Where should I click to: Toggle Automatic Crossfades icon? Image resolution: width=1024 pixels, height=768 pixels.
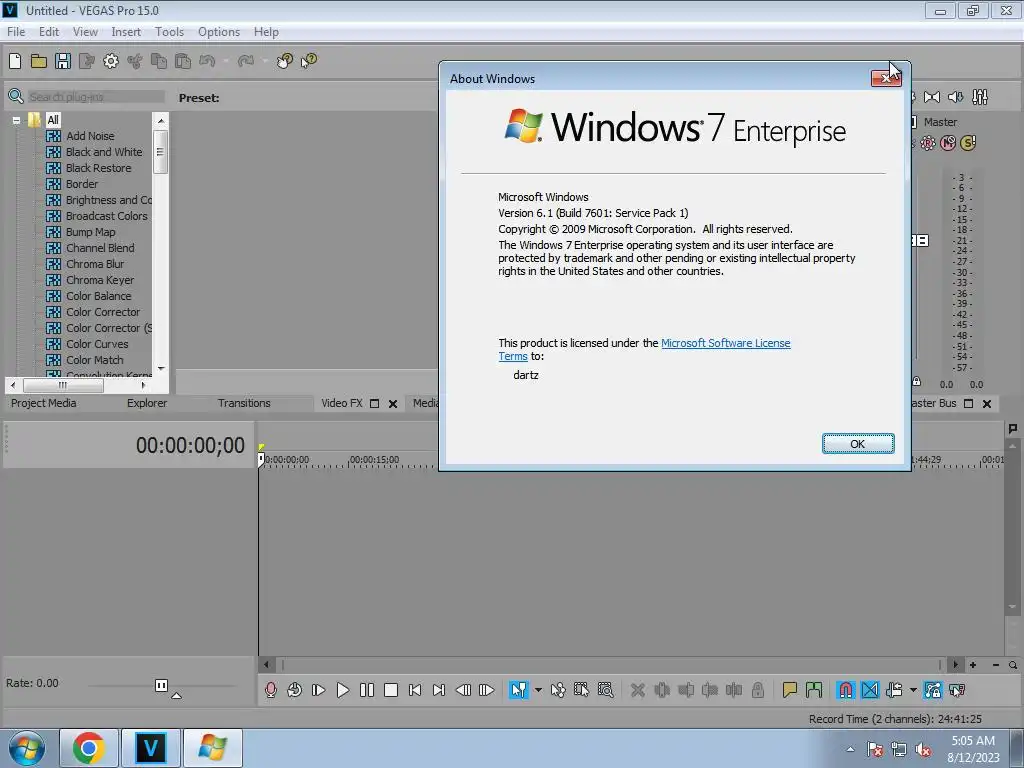pos(870,690)
